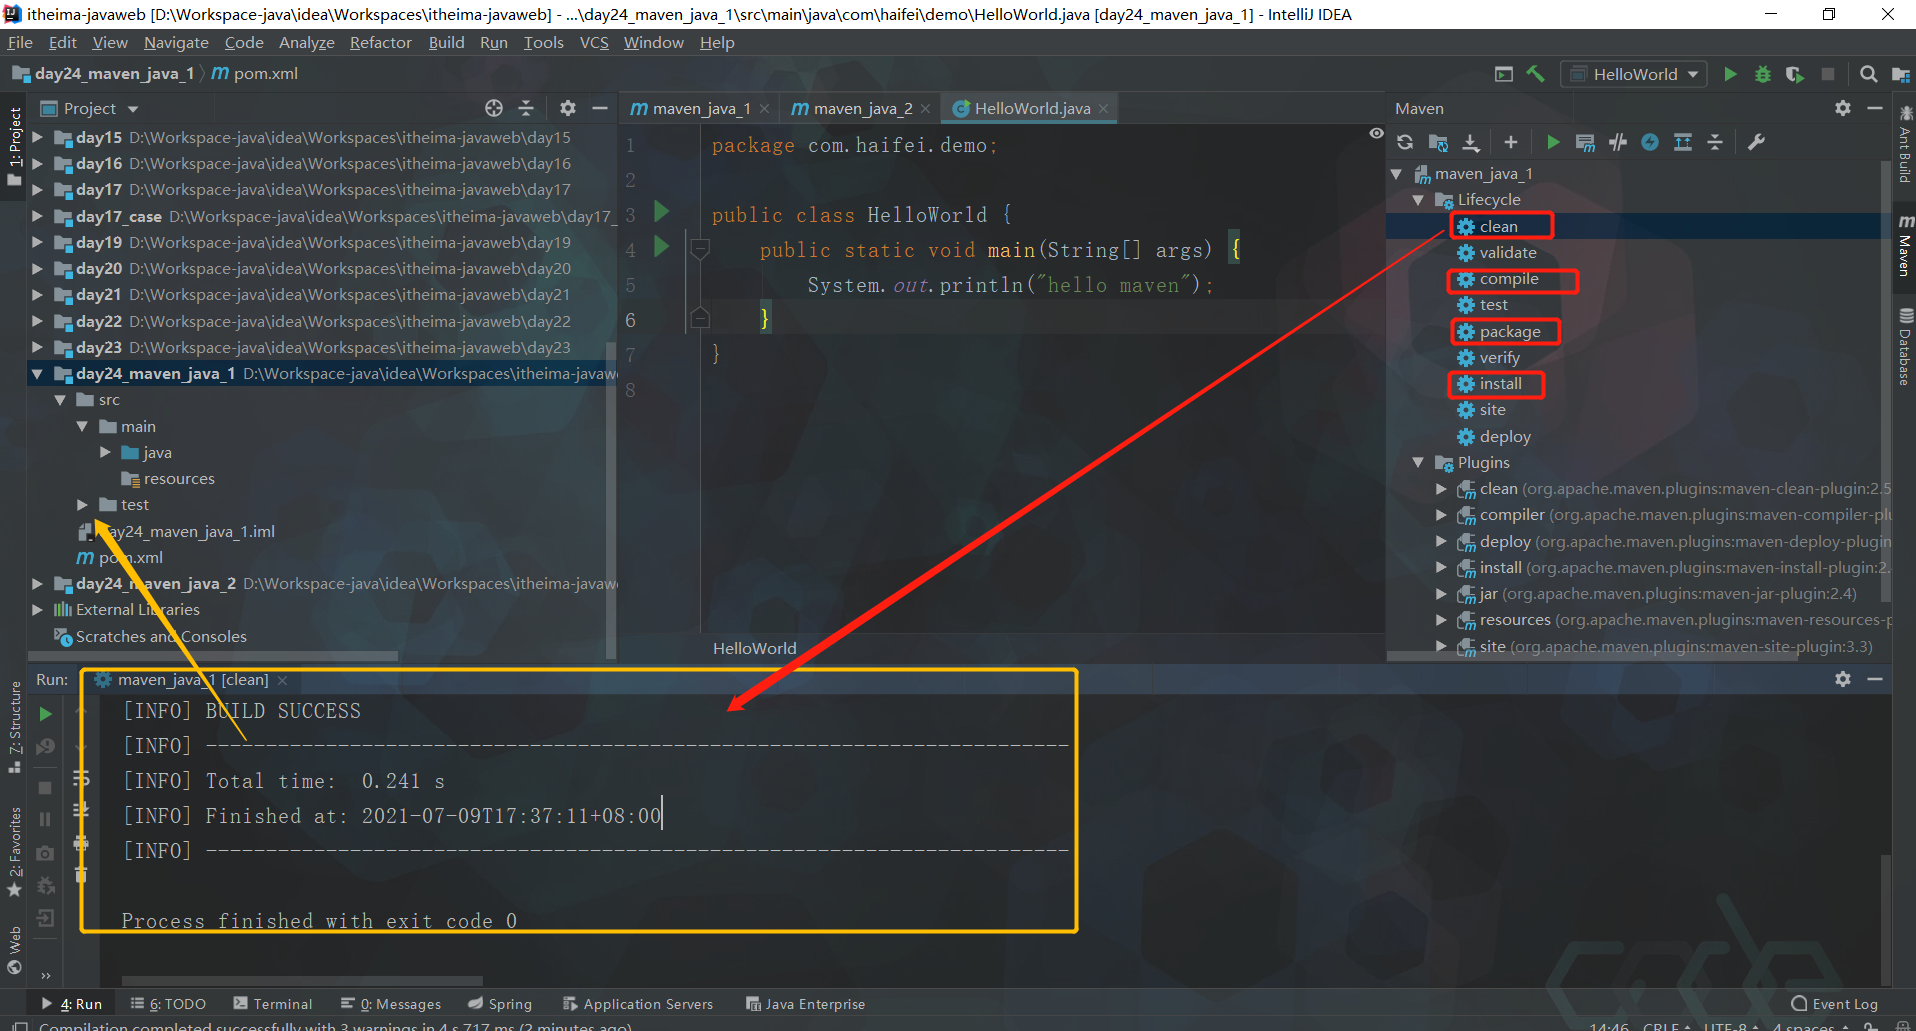1916x1031 pixels.
Task: Open the Ant Build side panel
Action: [x=1904, y=144]
